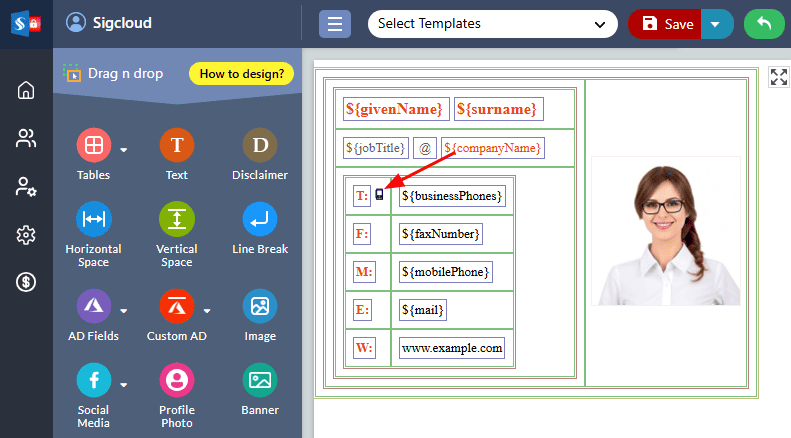
Task: Open the Save options dropdown arrow
Action: coord(717,24)
